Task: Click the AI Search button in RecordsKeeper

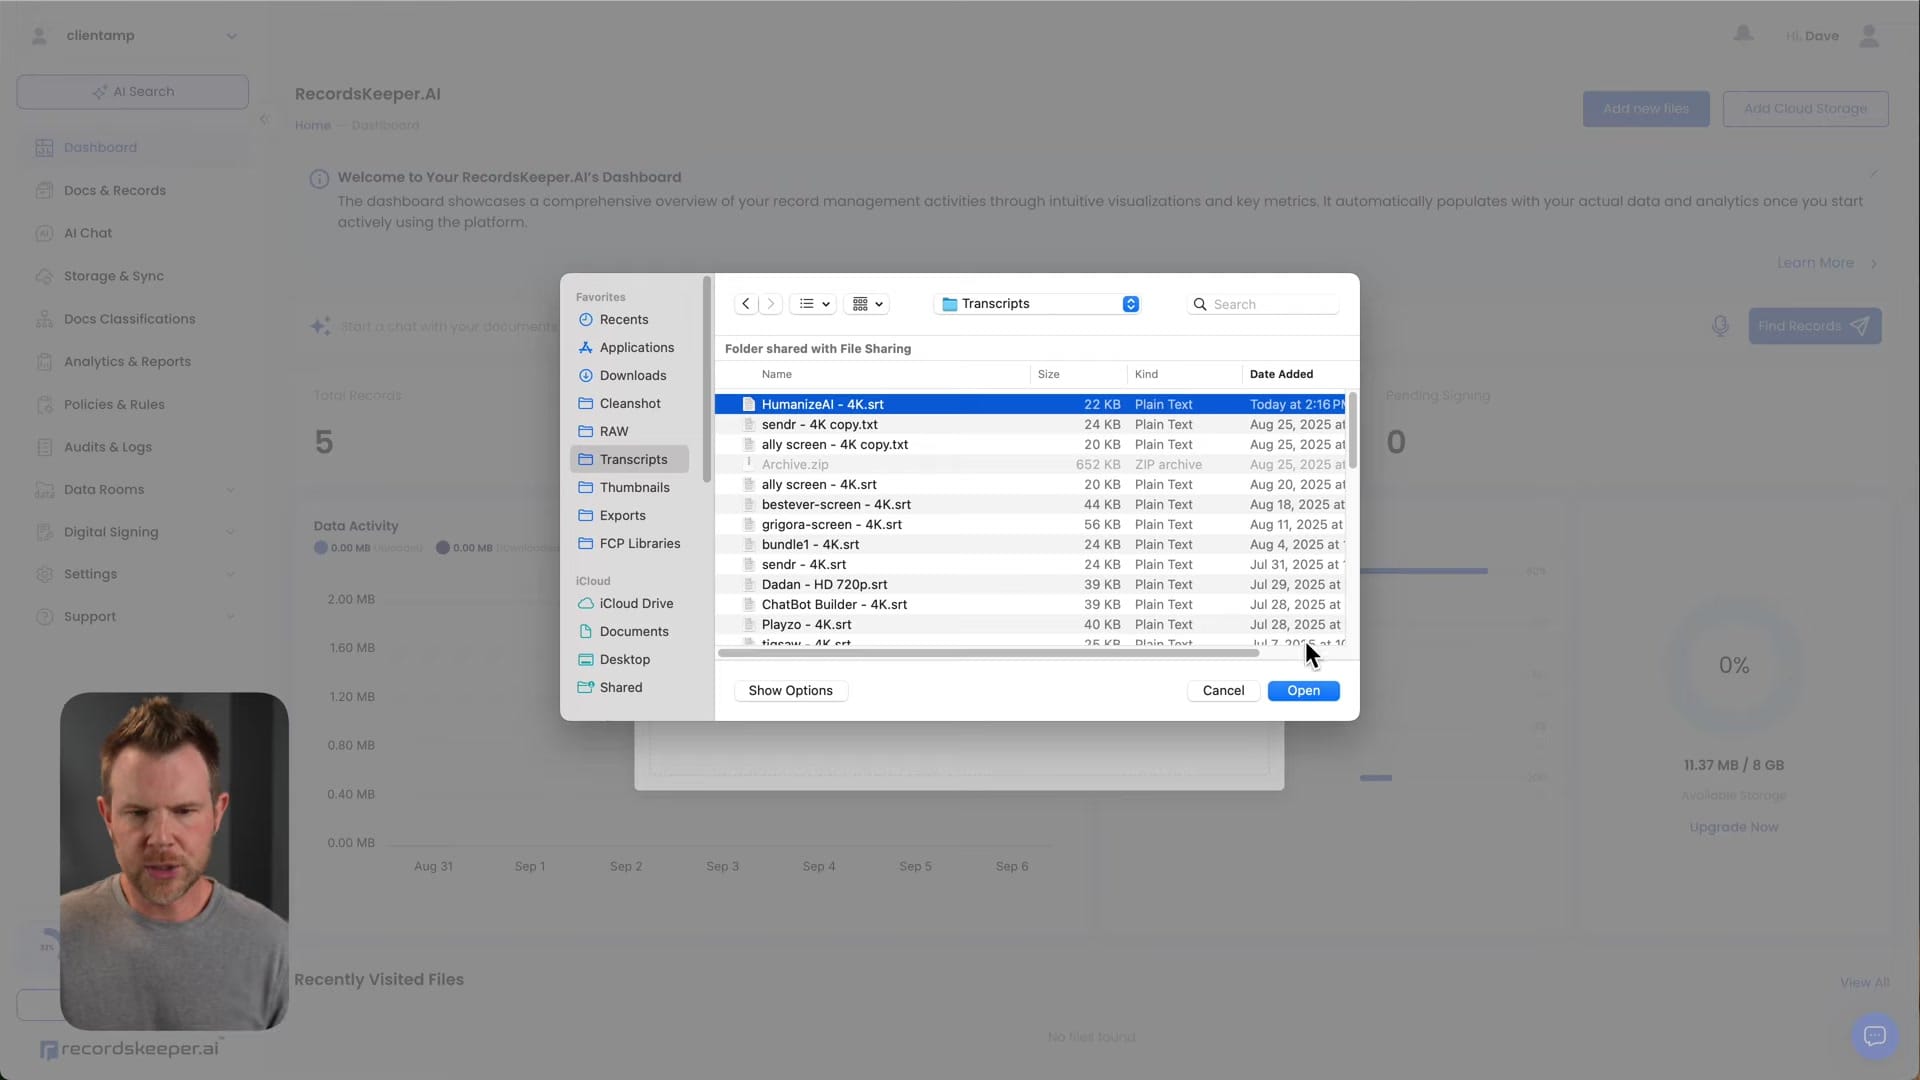Action: 133,92
